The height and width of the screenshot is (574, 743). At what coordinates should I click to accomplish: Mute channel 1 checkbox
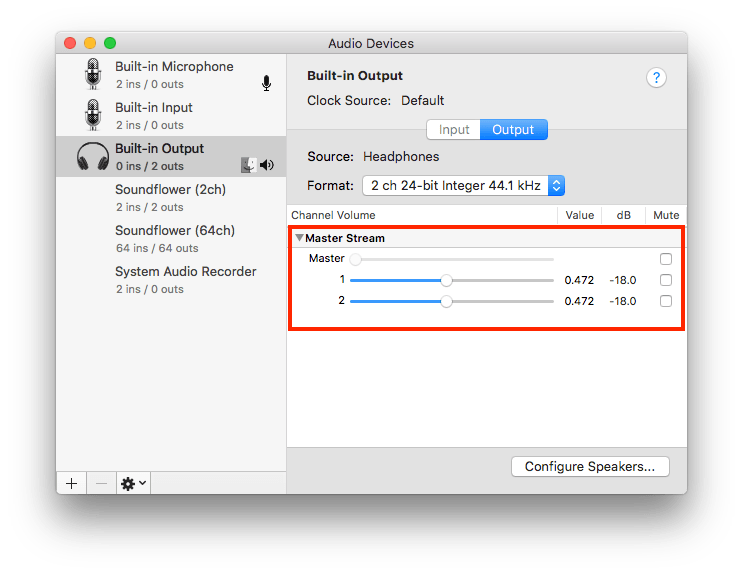point(666,280)
